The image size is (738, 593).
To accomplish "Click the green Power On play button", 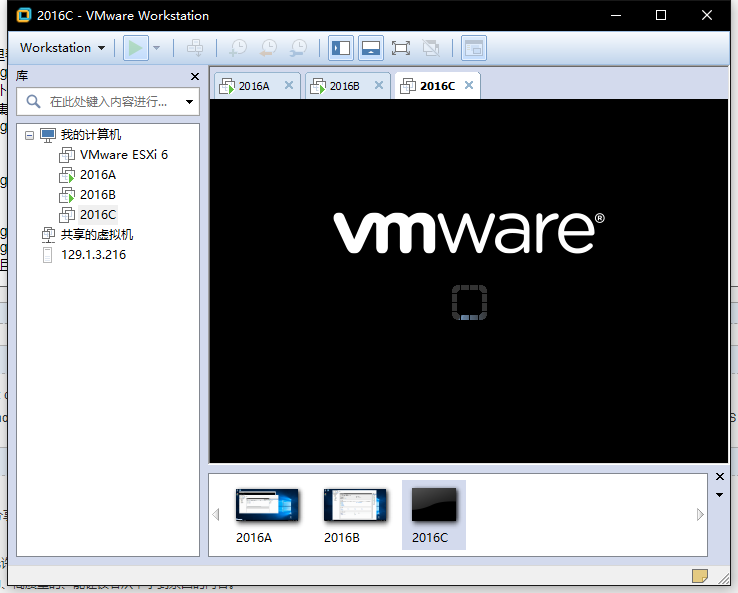I will click(x=134, y=48).
